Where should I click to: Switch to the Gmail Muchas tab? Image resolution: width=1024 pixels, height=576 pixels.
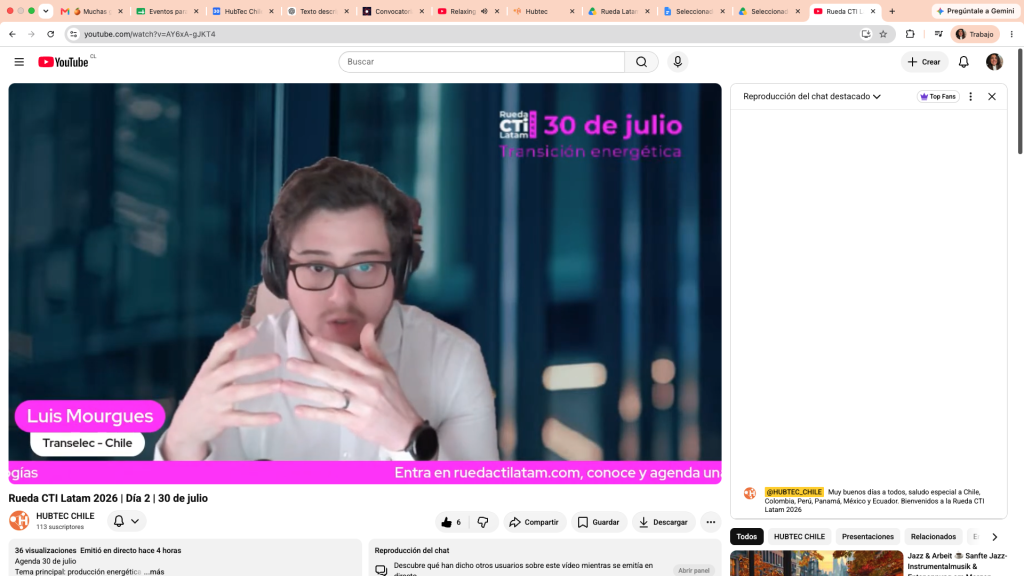91,11
